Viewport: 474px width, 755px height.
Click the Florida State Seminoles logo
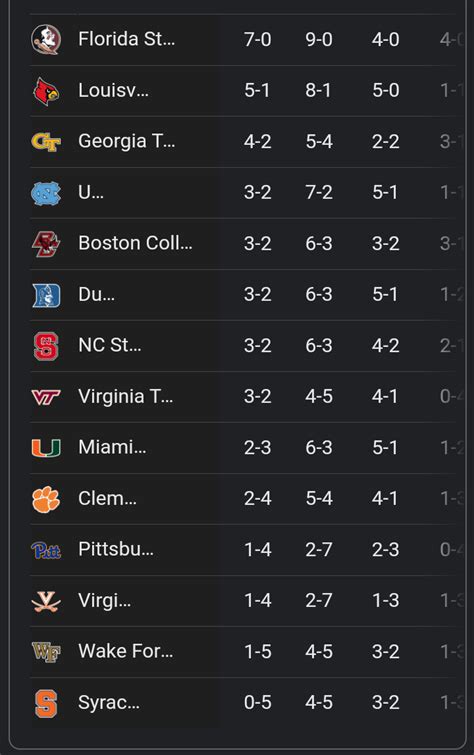(46, 39)
